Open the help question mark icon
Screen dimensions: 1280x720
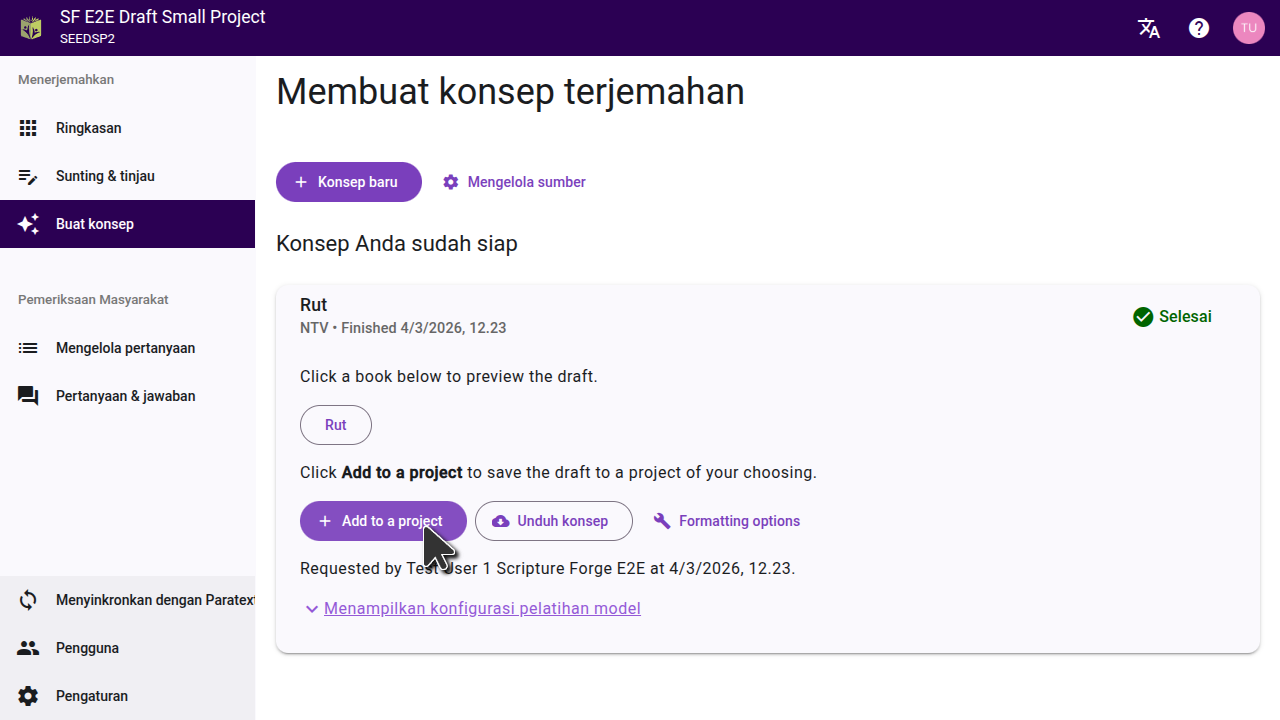pyautogui.click(x=1199, y=28)
